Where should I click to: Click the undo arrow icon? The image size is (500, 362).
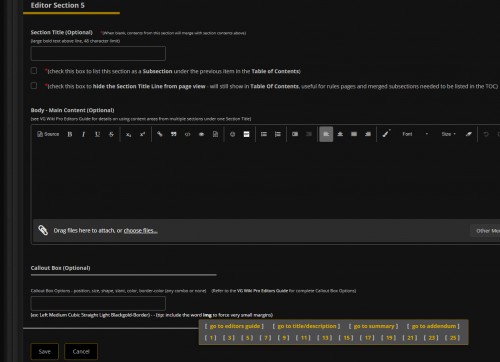pyautogui.click(x=486, y=134)
